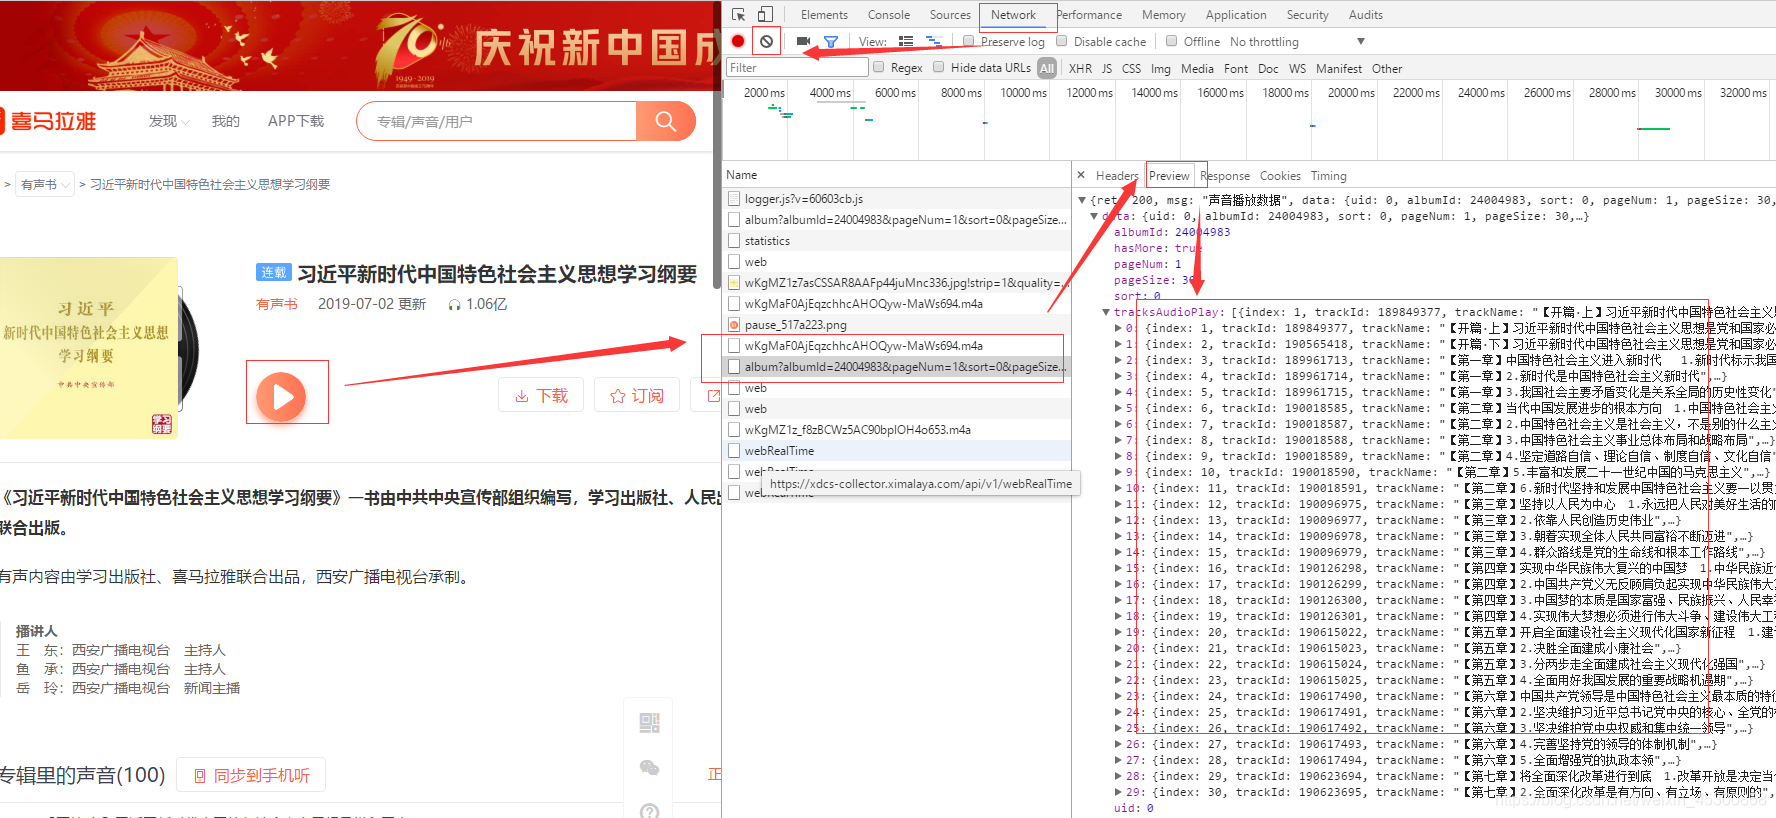Click the network Filter text field
This screenshot has height=818, width=1776.
click(x=797, y=67)
